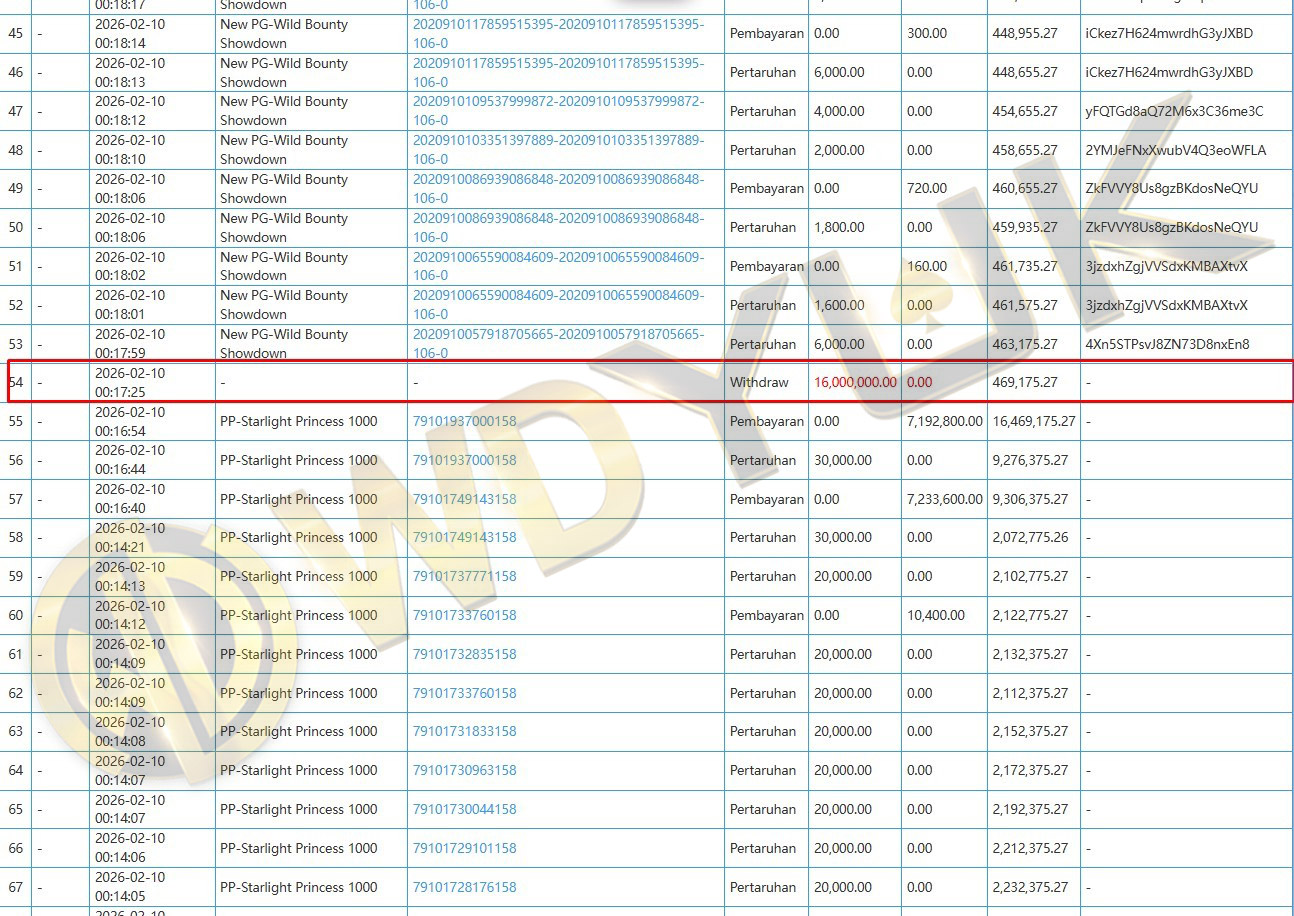Click transaction ID 79101730044158
1294x916 pixels.
coord(464,809)
